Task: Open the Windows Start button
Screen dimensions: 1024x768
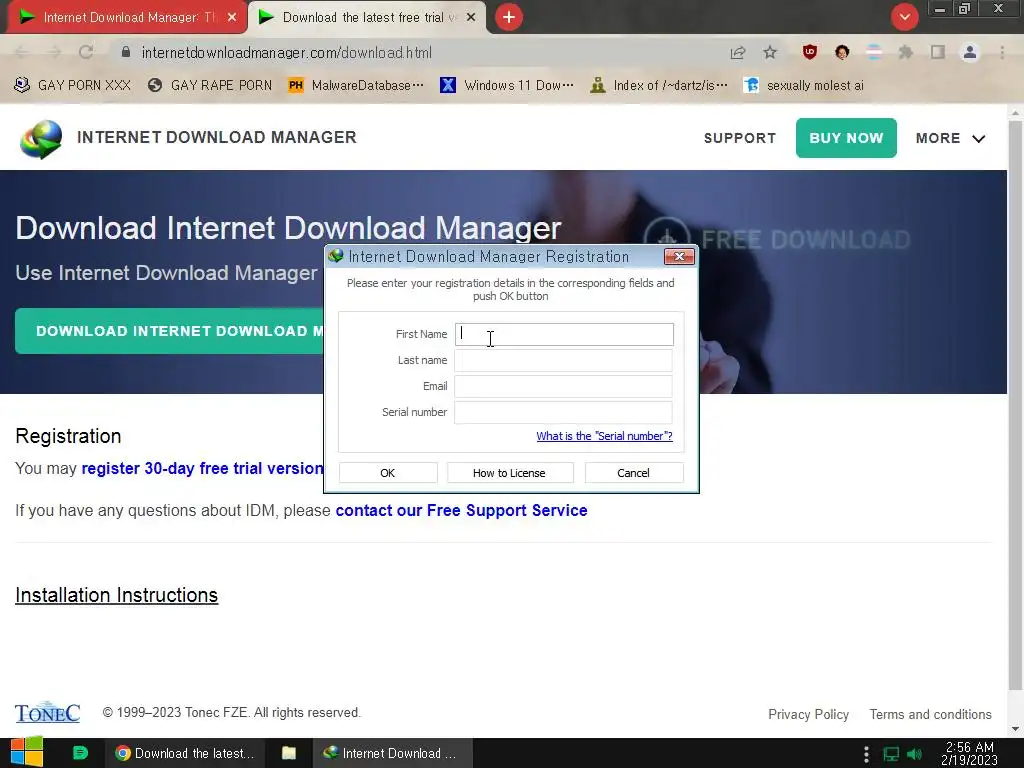Action: coord(27,753)
